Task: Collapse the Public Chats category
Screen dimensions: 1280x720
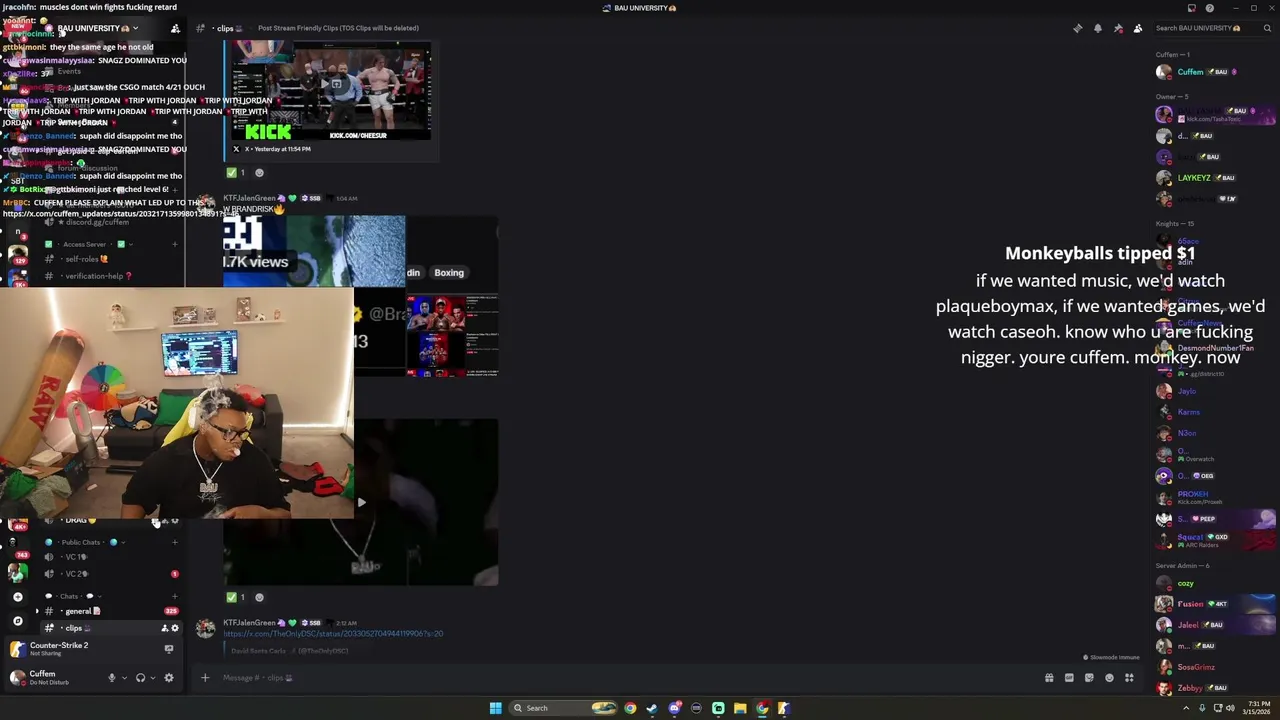Action: [x=85, y=542]
